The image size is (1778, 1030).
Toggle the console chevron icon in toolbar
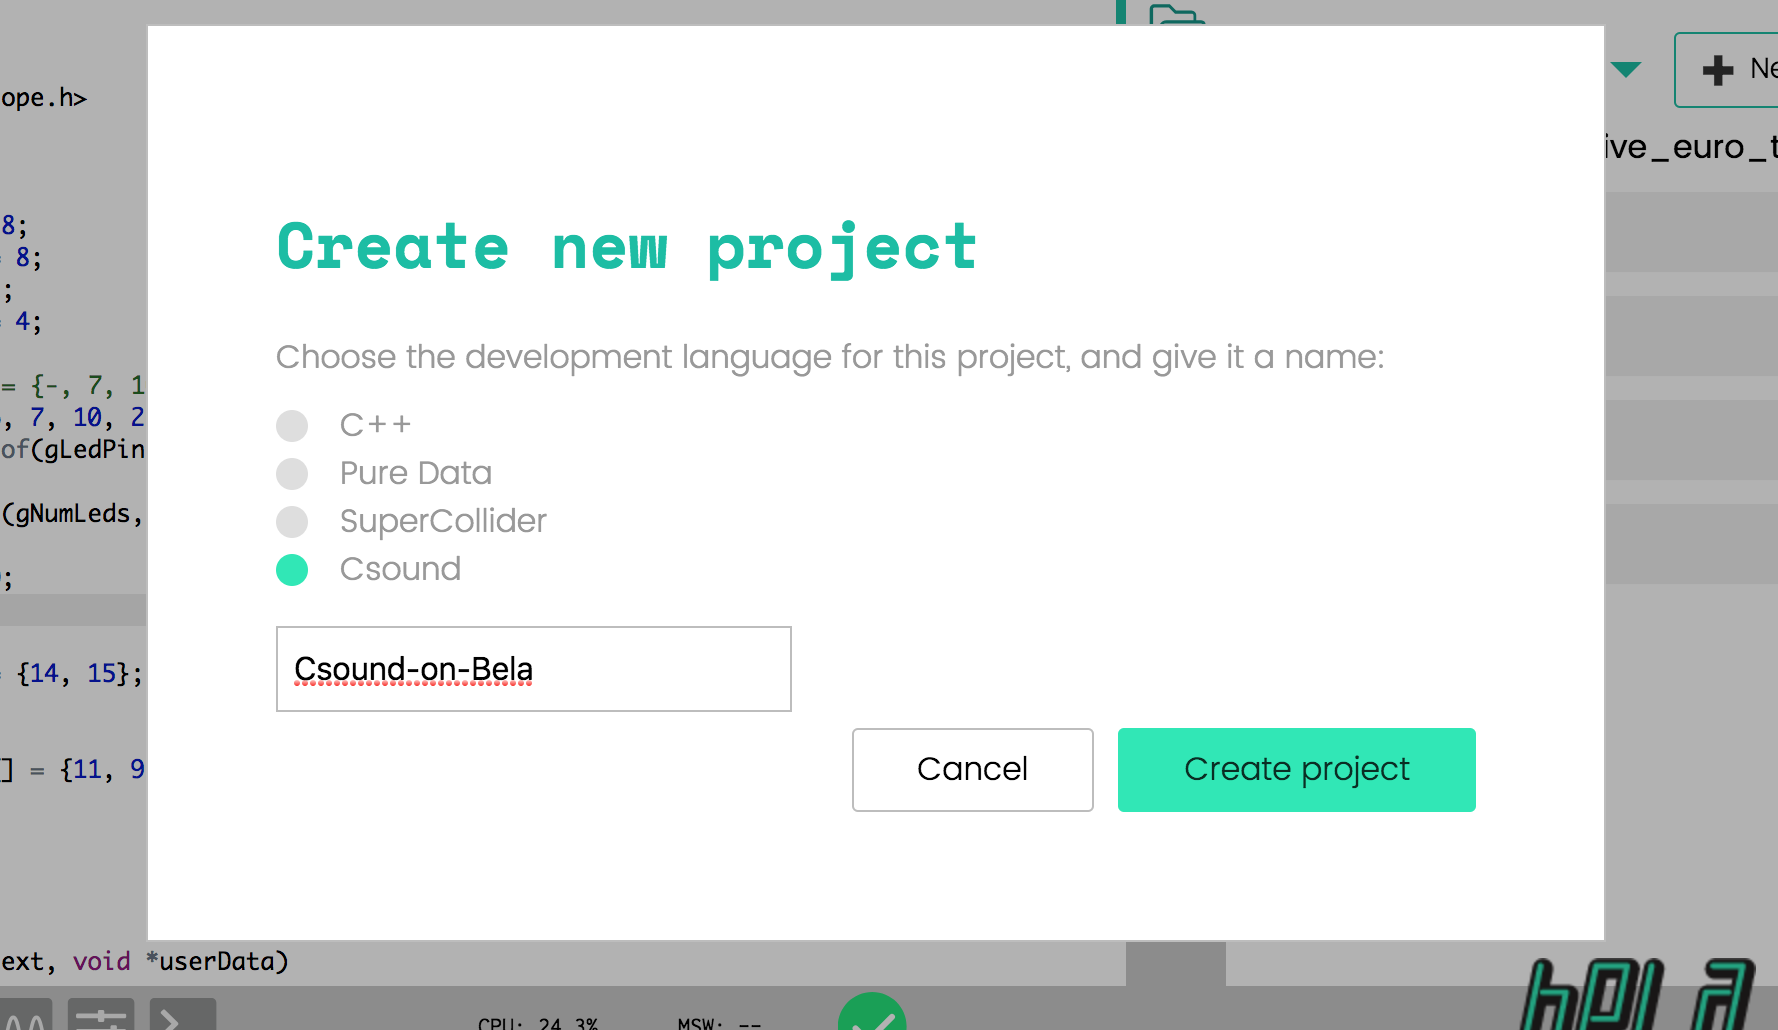[182, 1015]
